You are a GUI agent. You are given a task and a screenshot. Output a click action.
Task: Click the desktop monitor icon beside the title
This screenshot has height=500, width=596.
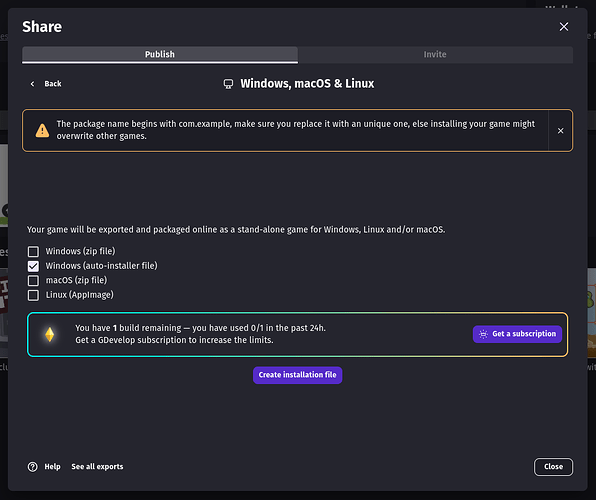228,84
